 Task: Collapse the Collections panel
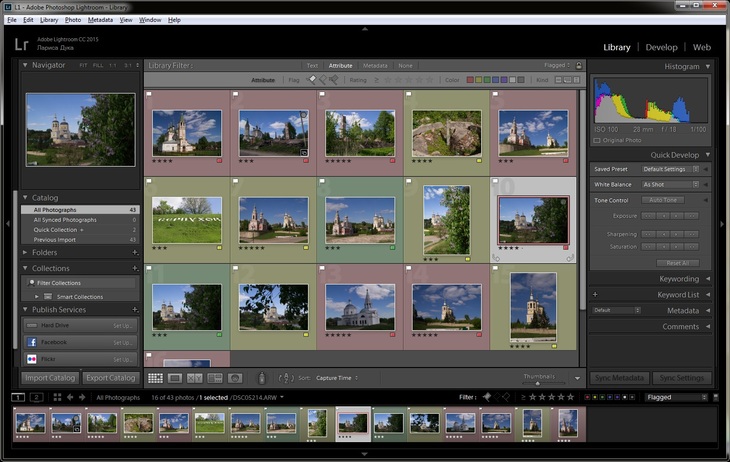[25, 268]
